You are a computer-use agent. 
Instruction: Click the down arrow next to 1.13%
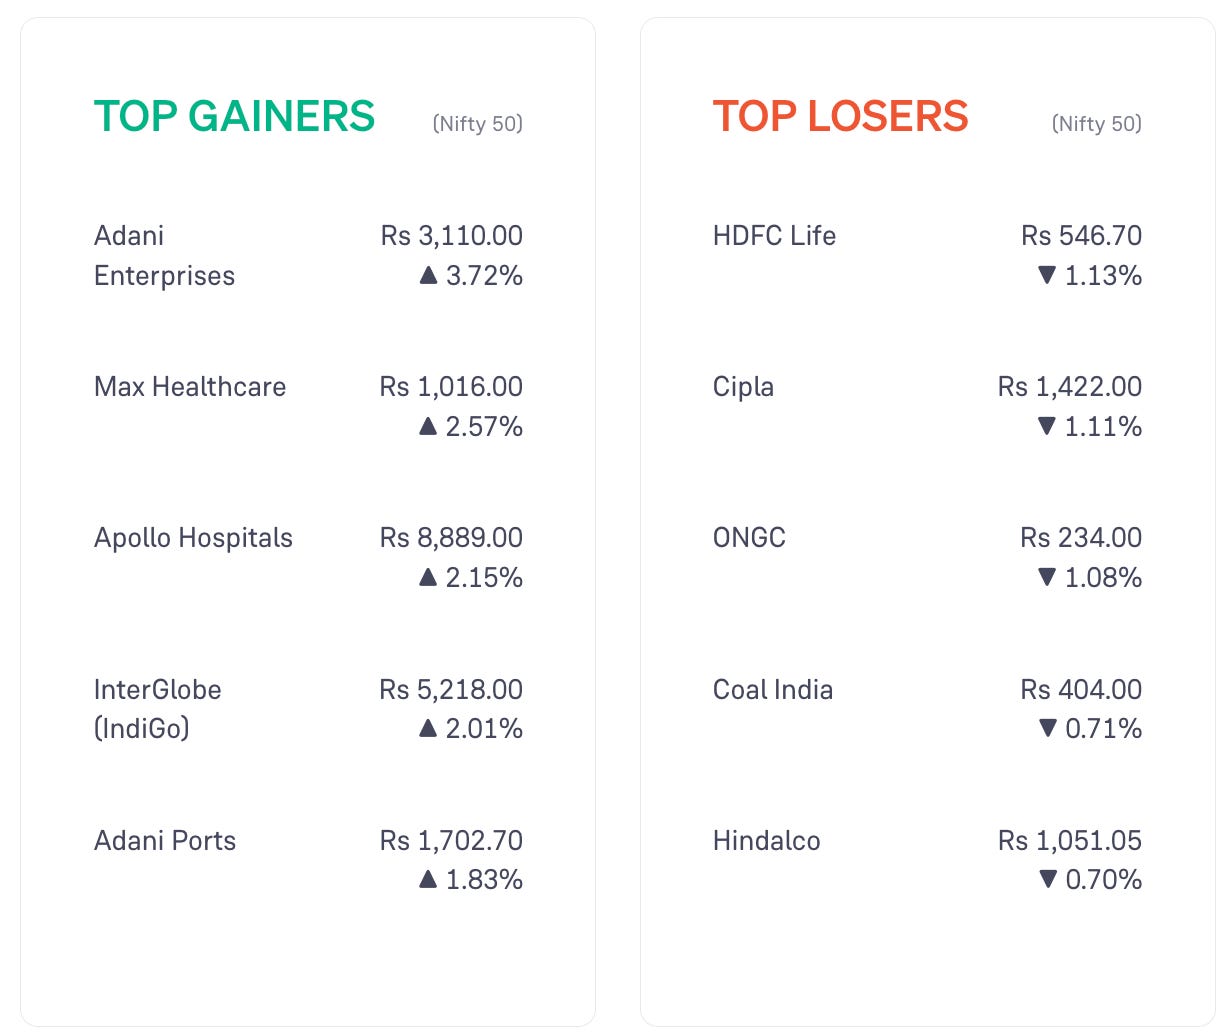[x=1047, y=275]
